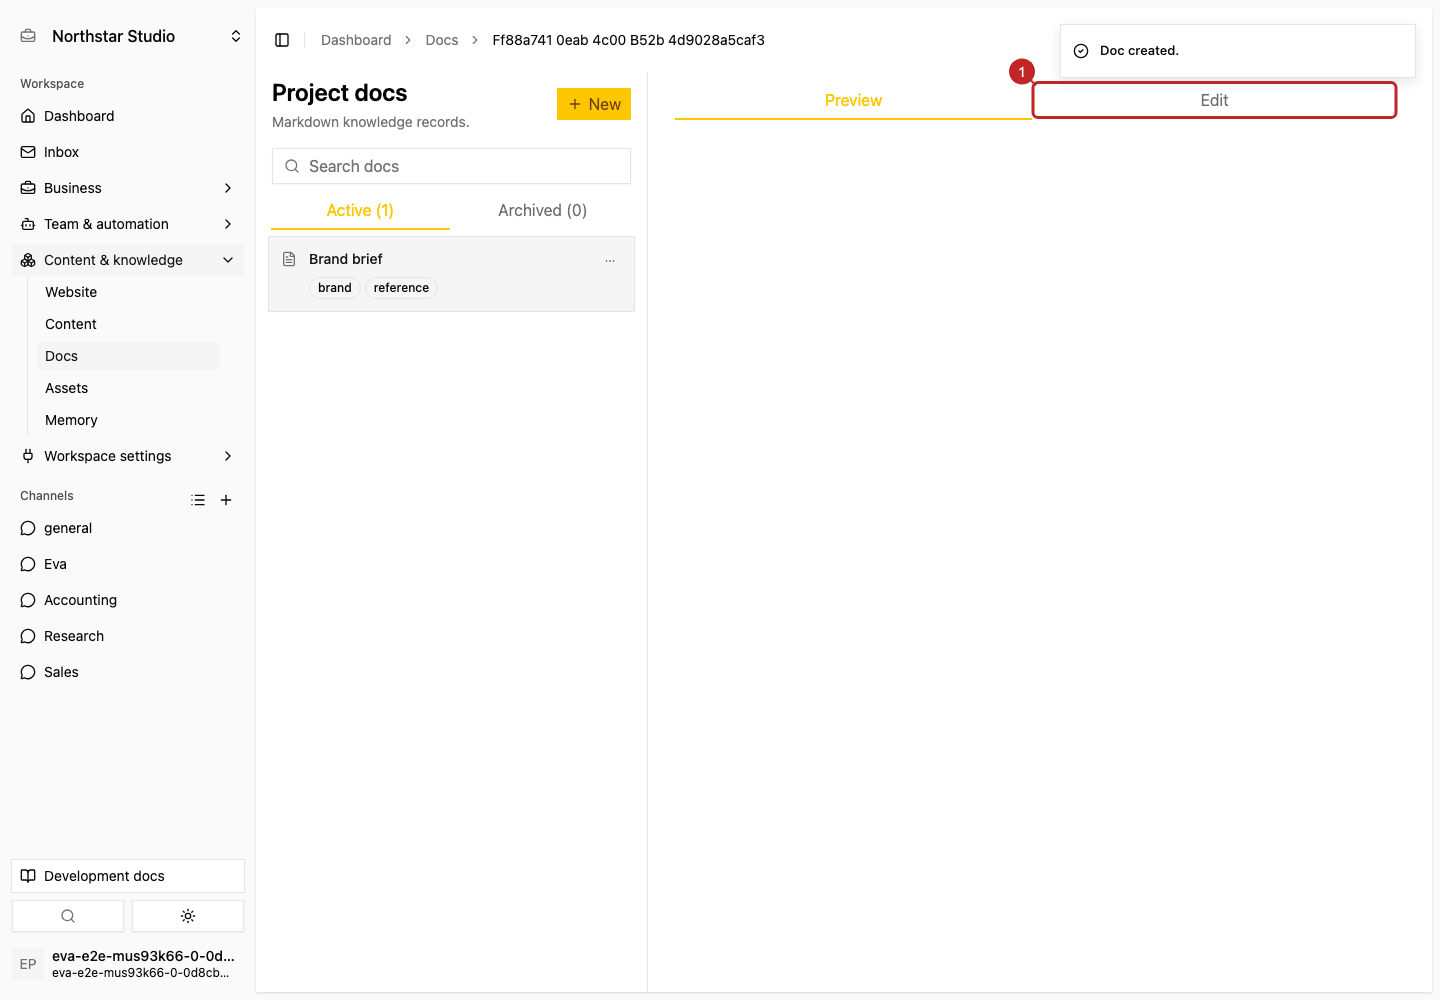
Task: Open the Brand brief options ellipsis
Action: tap(610, 260)
